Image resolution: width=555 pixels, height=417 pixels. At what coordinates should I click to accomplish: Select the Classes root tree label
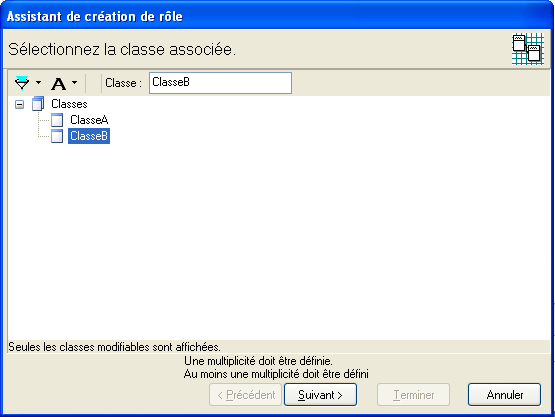pos(69,104)
